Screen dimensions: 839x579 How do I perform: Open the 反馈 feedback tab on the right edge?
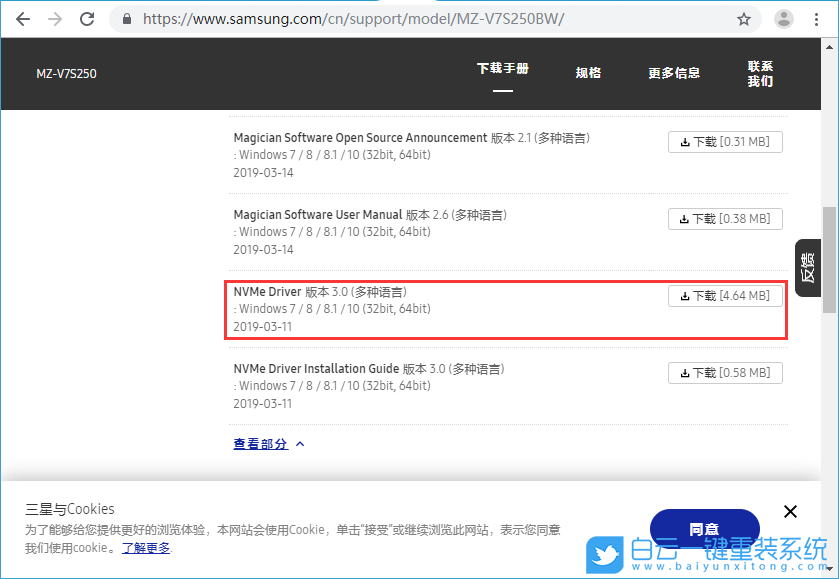(x=808, y=267)
